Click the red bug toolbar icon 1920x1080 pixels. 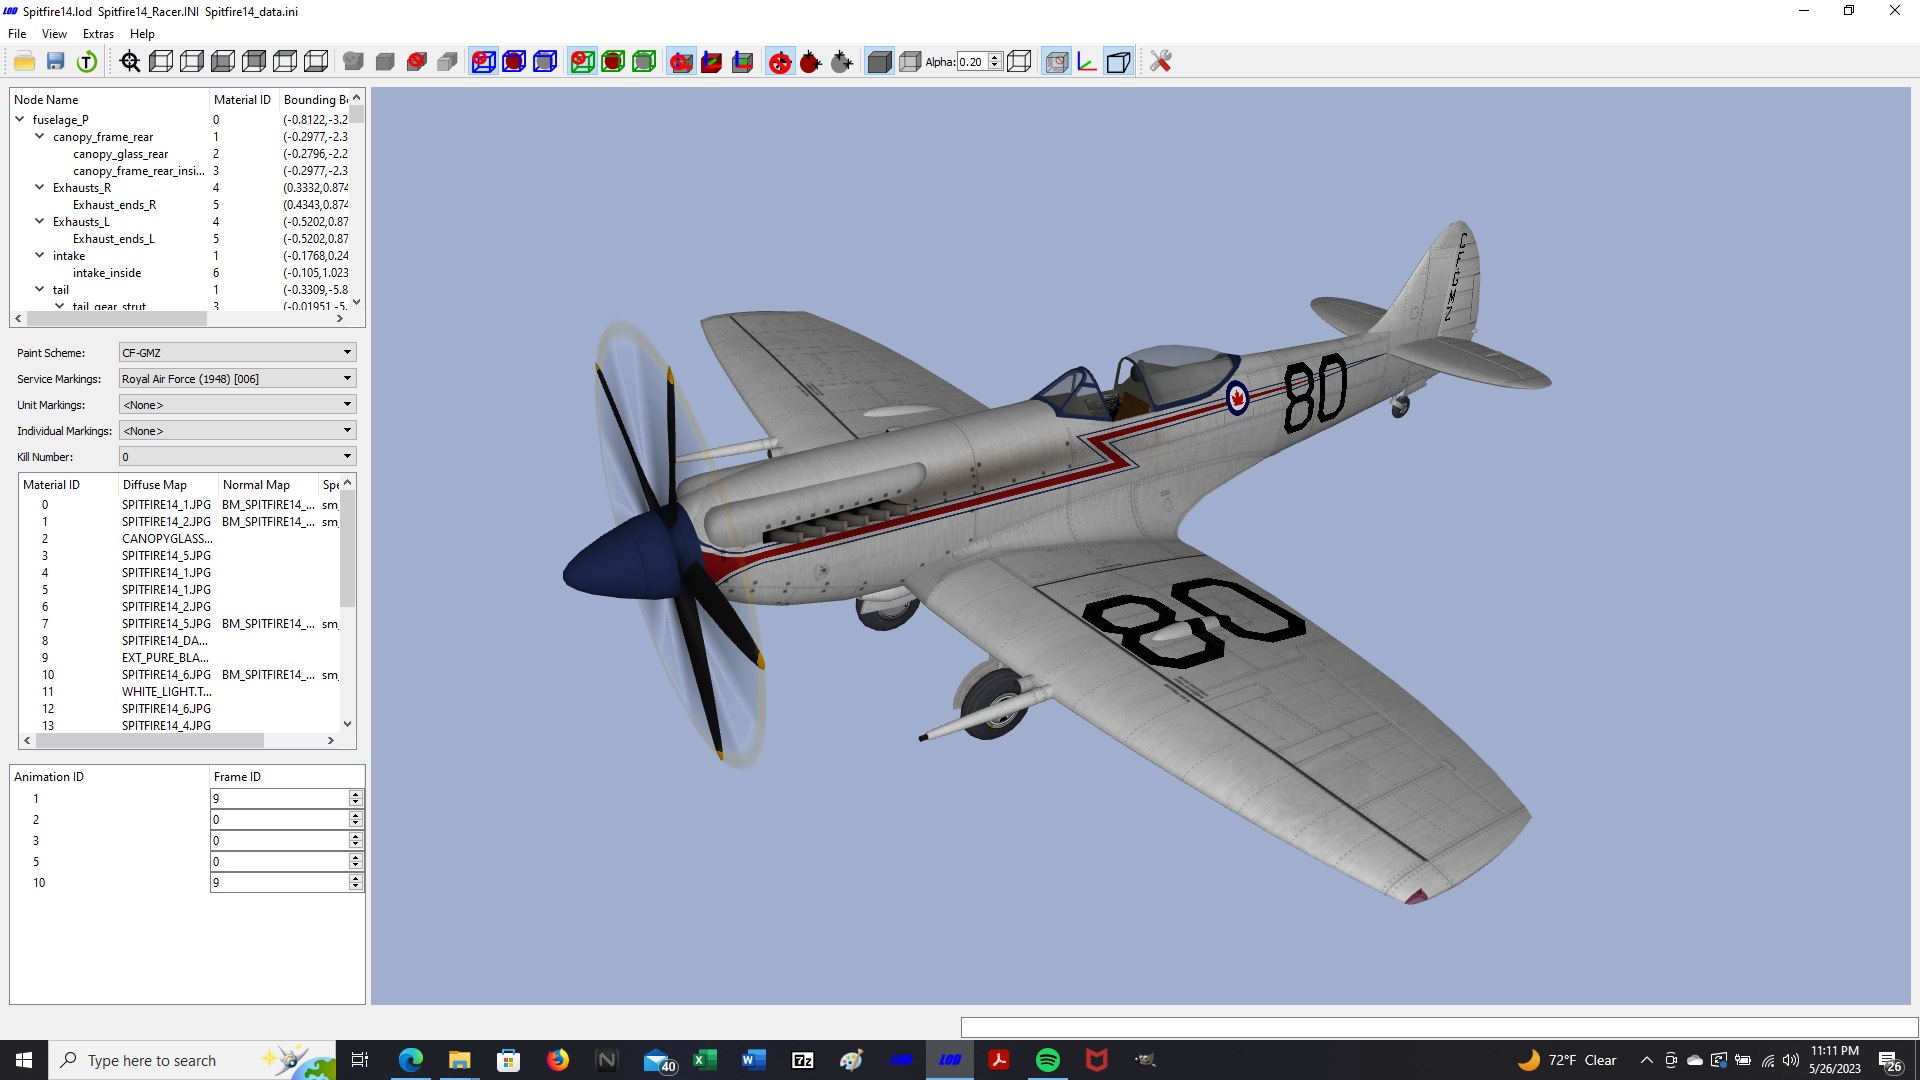tap(811, 62)
